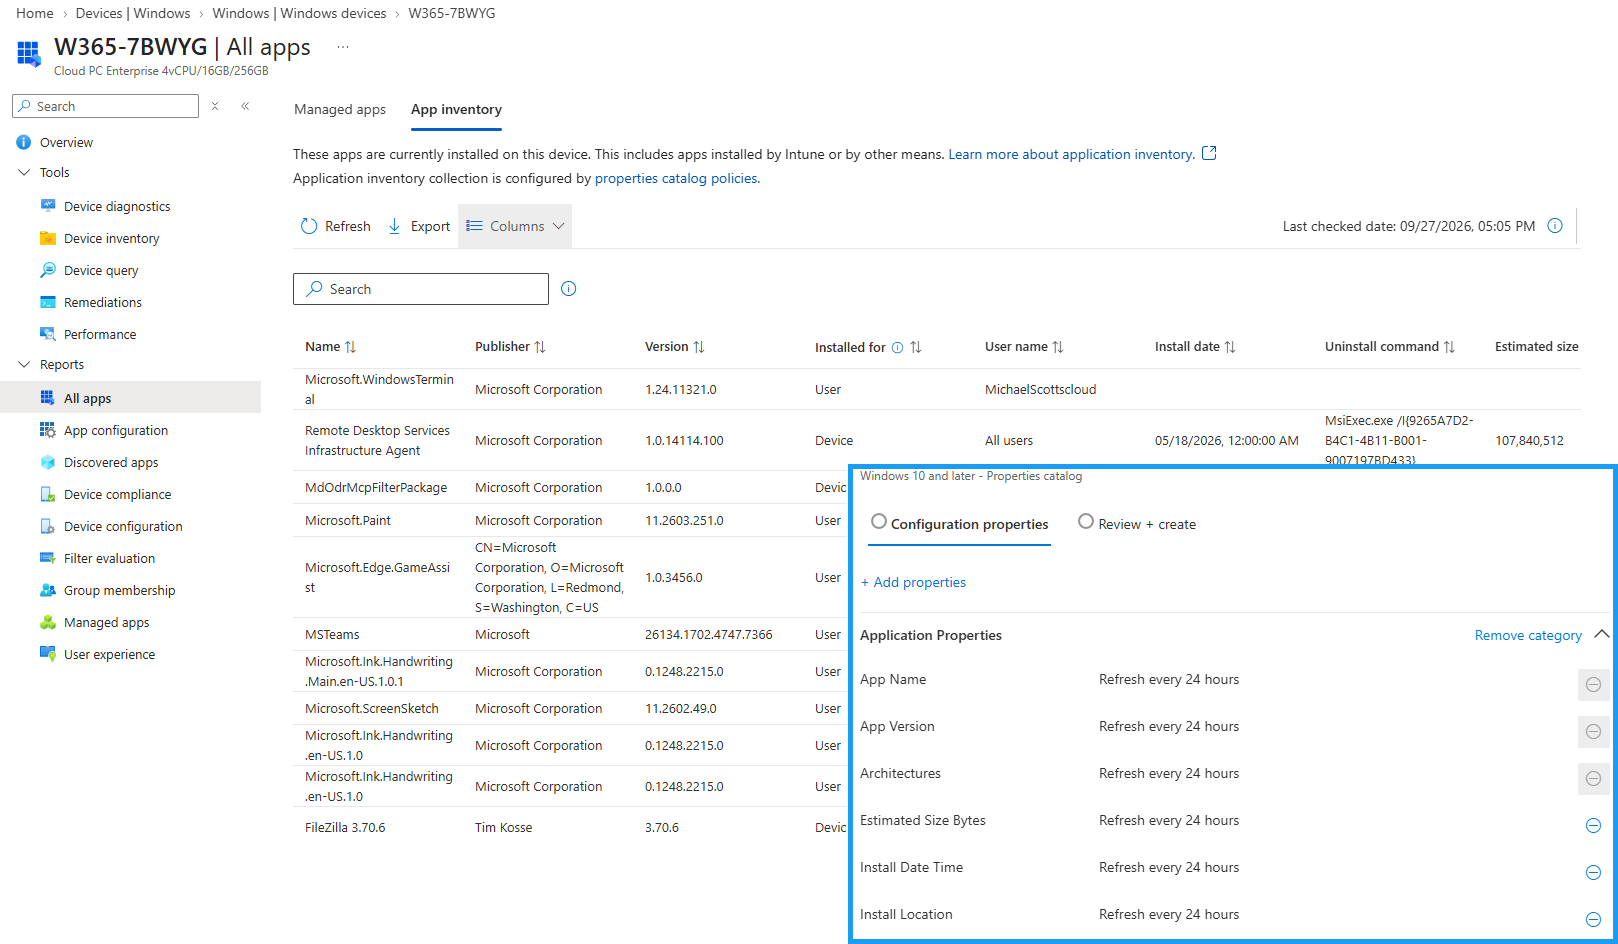Click Add properties link
The width and height of the screenshot is (1618, 944).
click(913, 582)
